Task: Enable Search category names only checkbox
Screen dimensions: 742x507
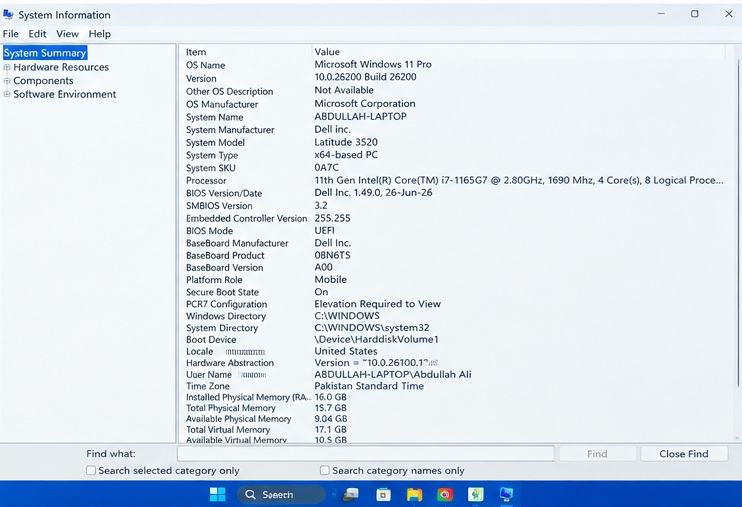Action: (x=325, y=471)
